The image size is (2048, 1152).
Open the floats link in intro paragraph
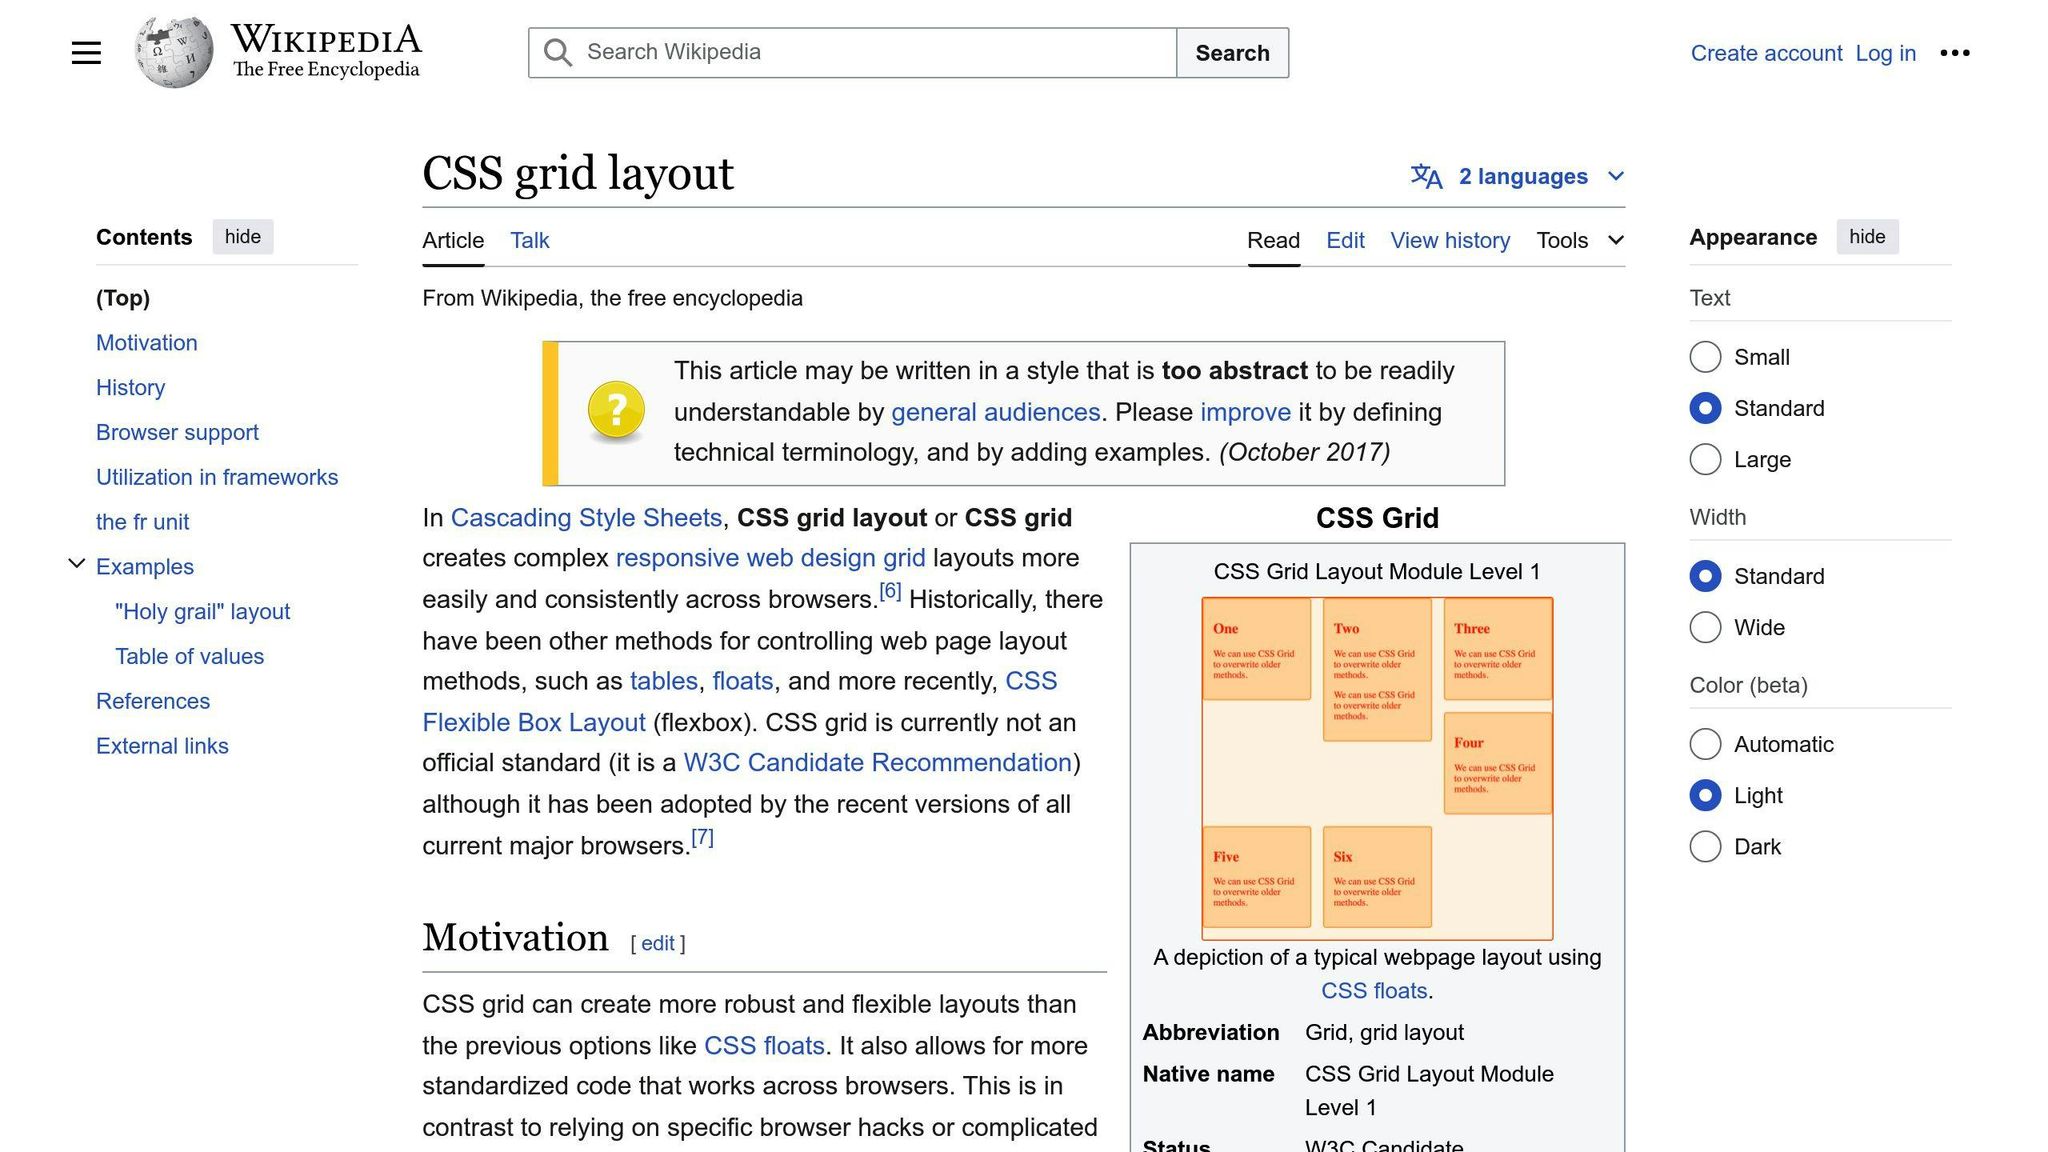point(743,681)
